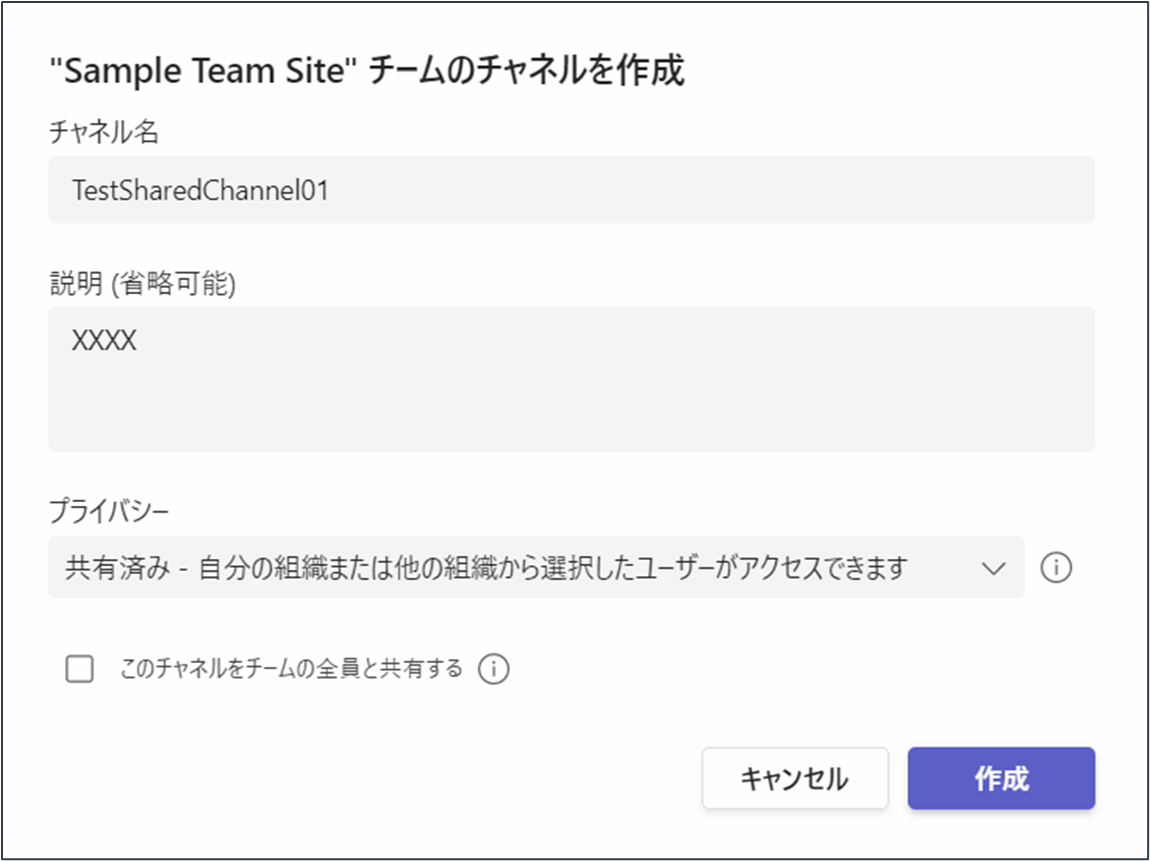1150x861 pixels.
Task: Tick the share-with-all-team-members checkbox
Action: (79, 669)
